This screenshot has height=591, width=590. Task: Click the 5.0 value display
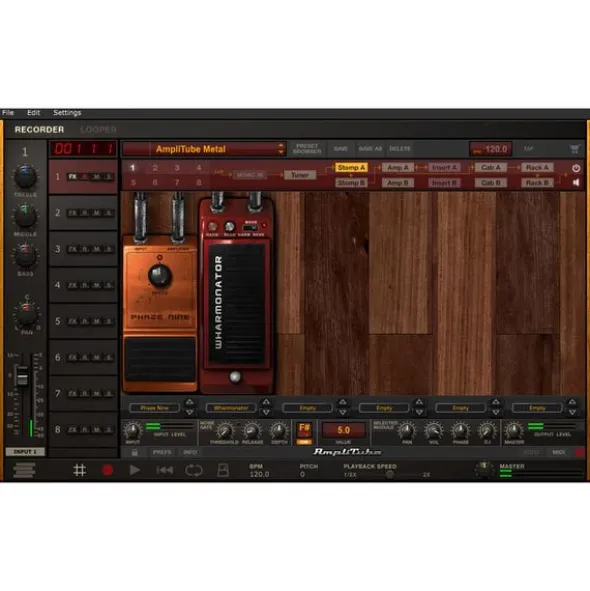point(343,430)
